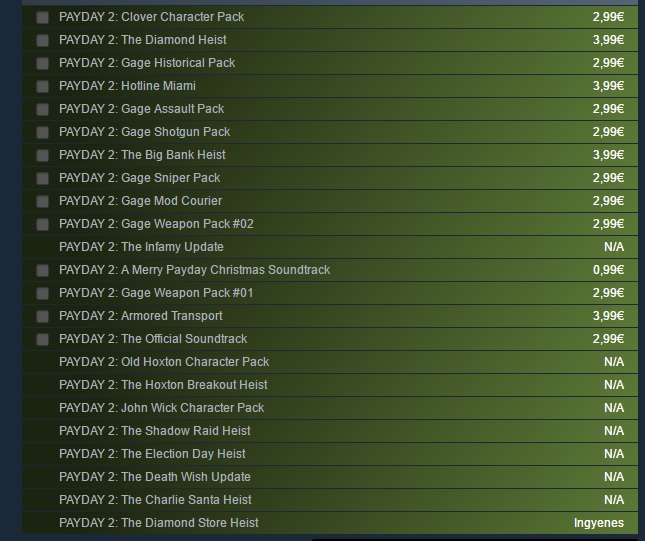Image resolution: width=645 pixels, height=541 pixels.
Task: Open PAYDAY 2: The Big Bank Heist entry
Action: coord(142,155)
